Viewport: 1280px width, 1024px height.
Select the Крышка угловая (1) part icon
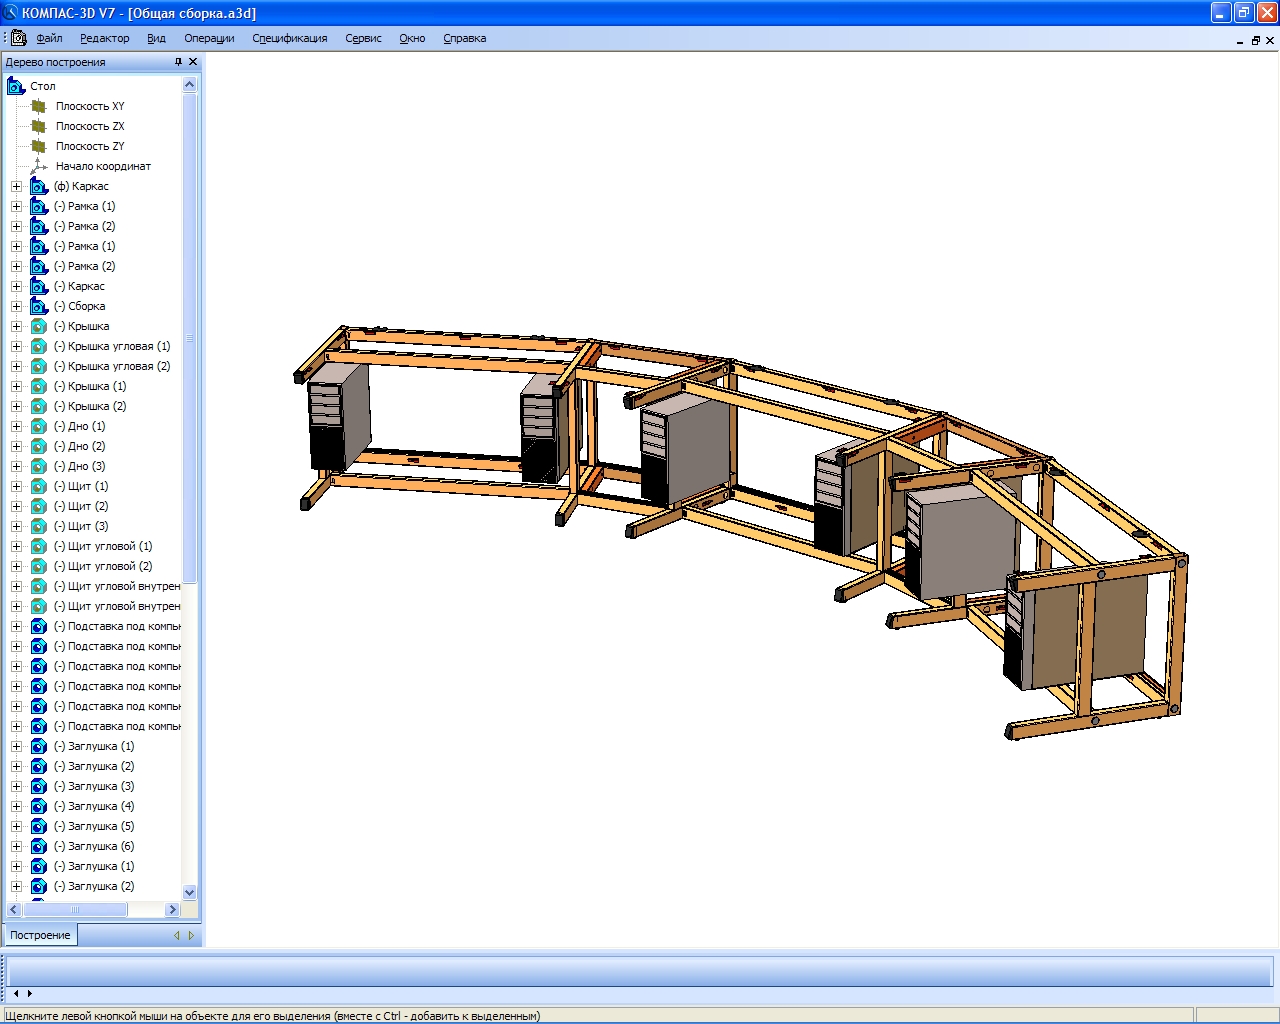(39, 346)
